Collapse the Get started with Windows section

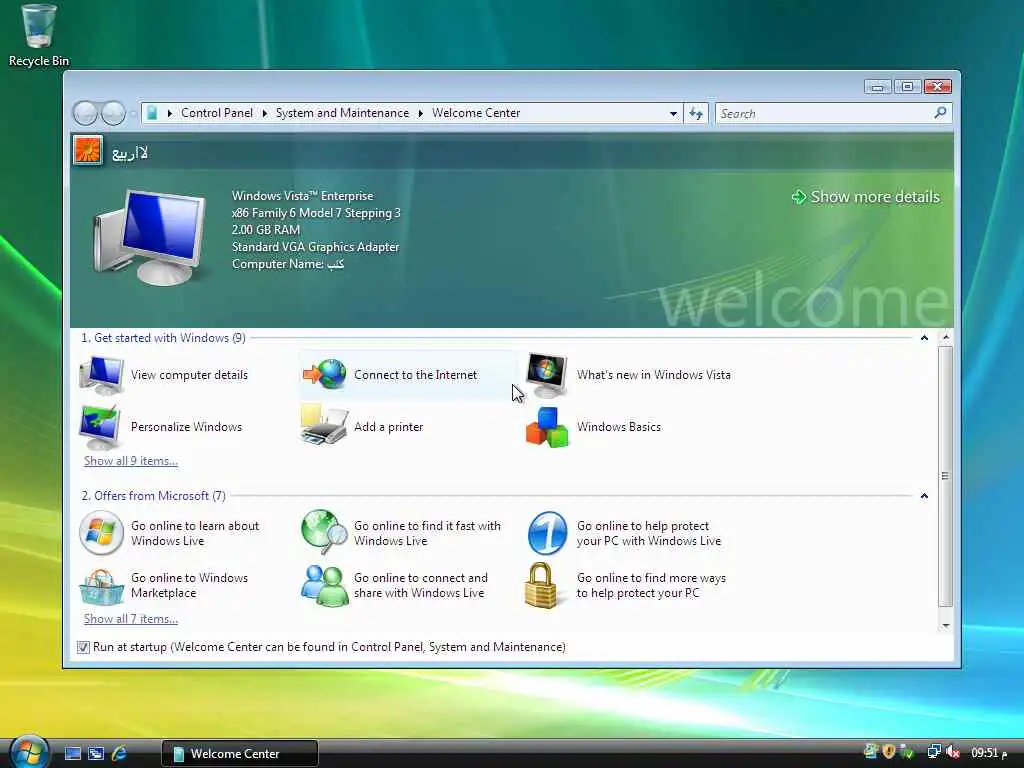pyautogui.click(x=924, y=338)
